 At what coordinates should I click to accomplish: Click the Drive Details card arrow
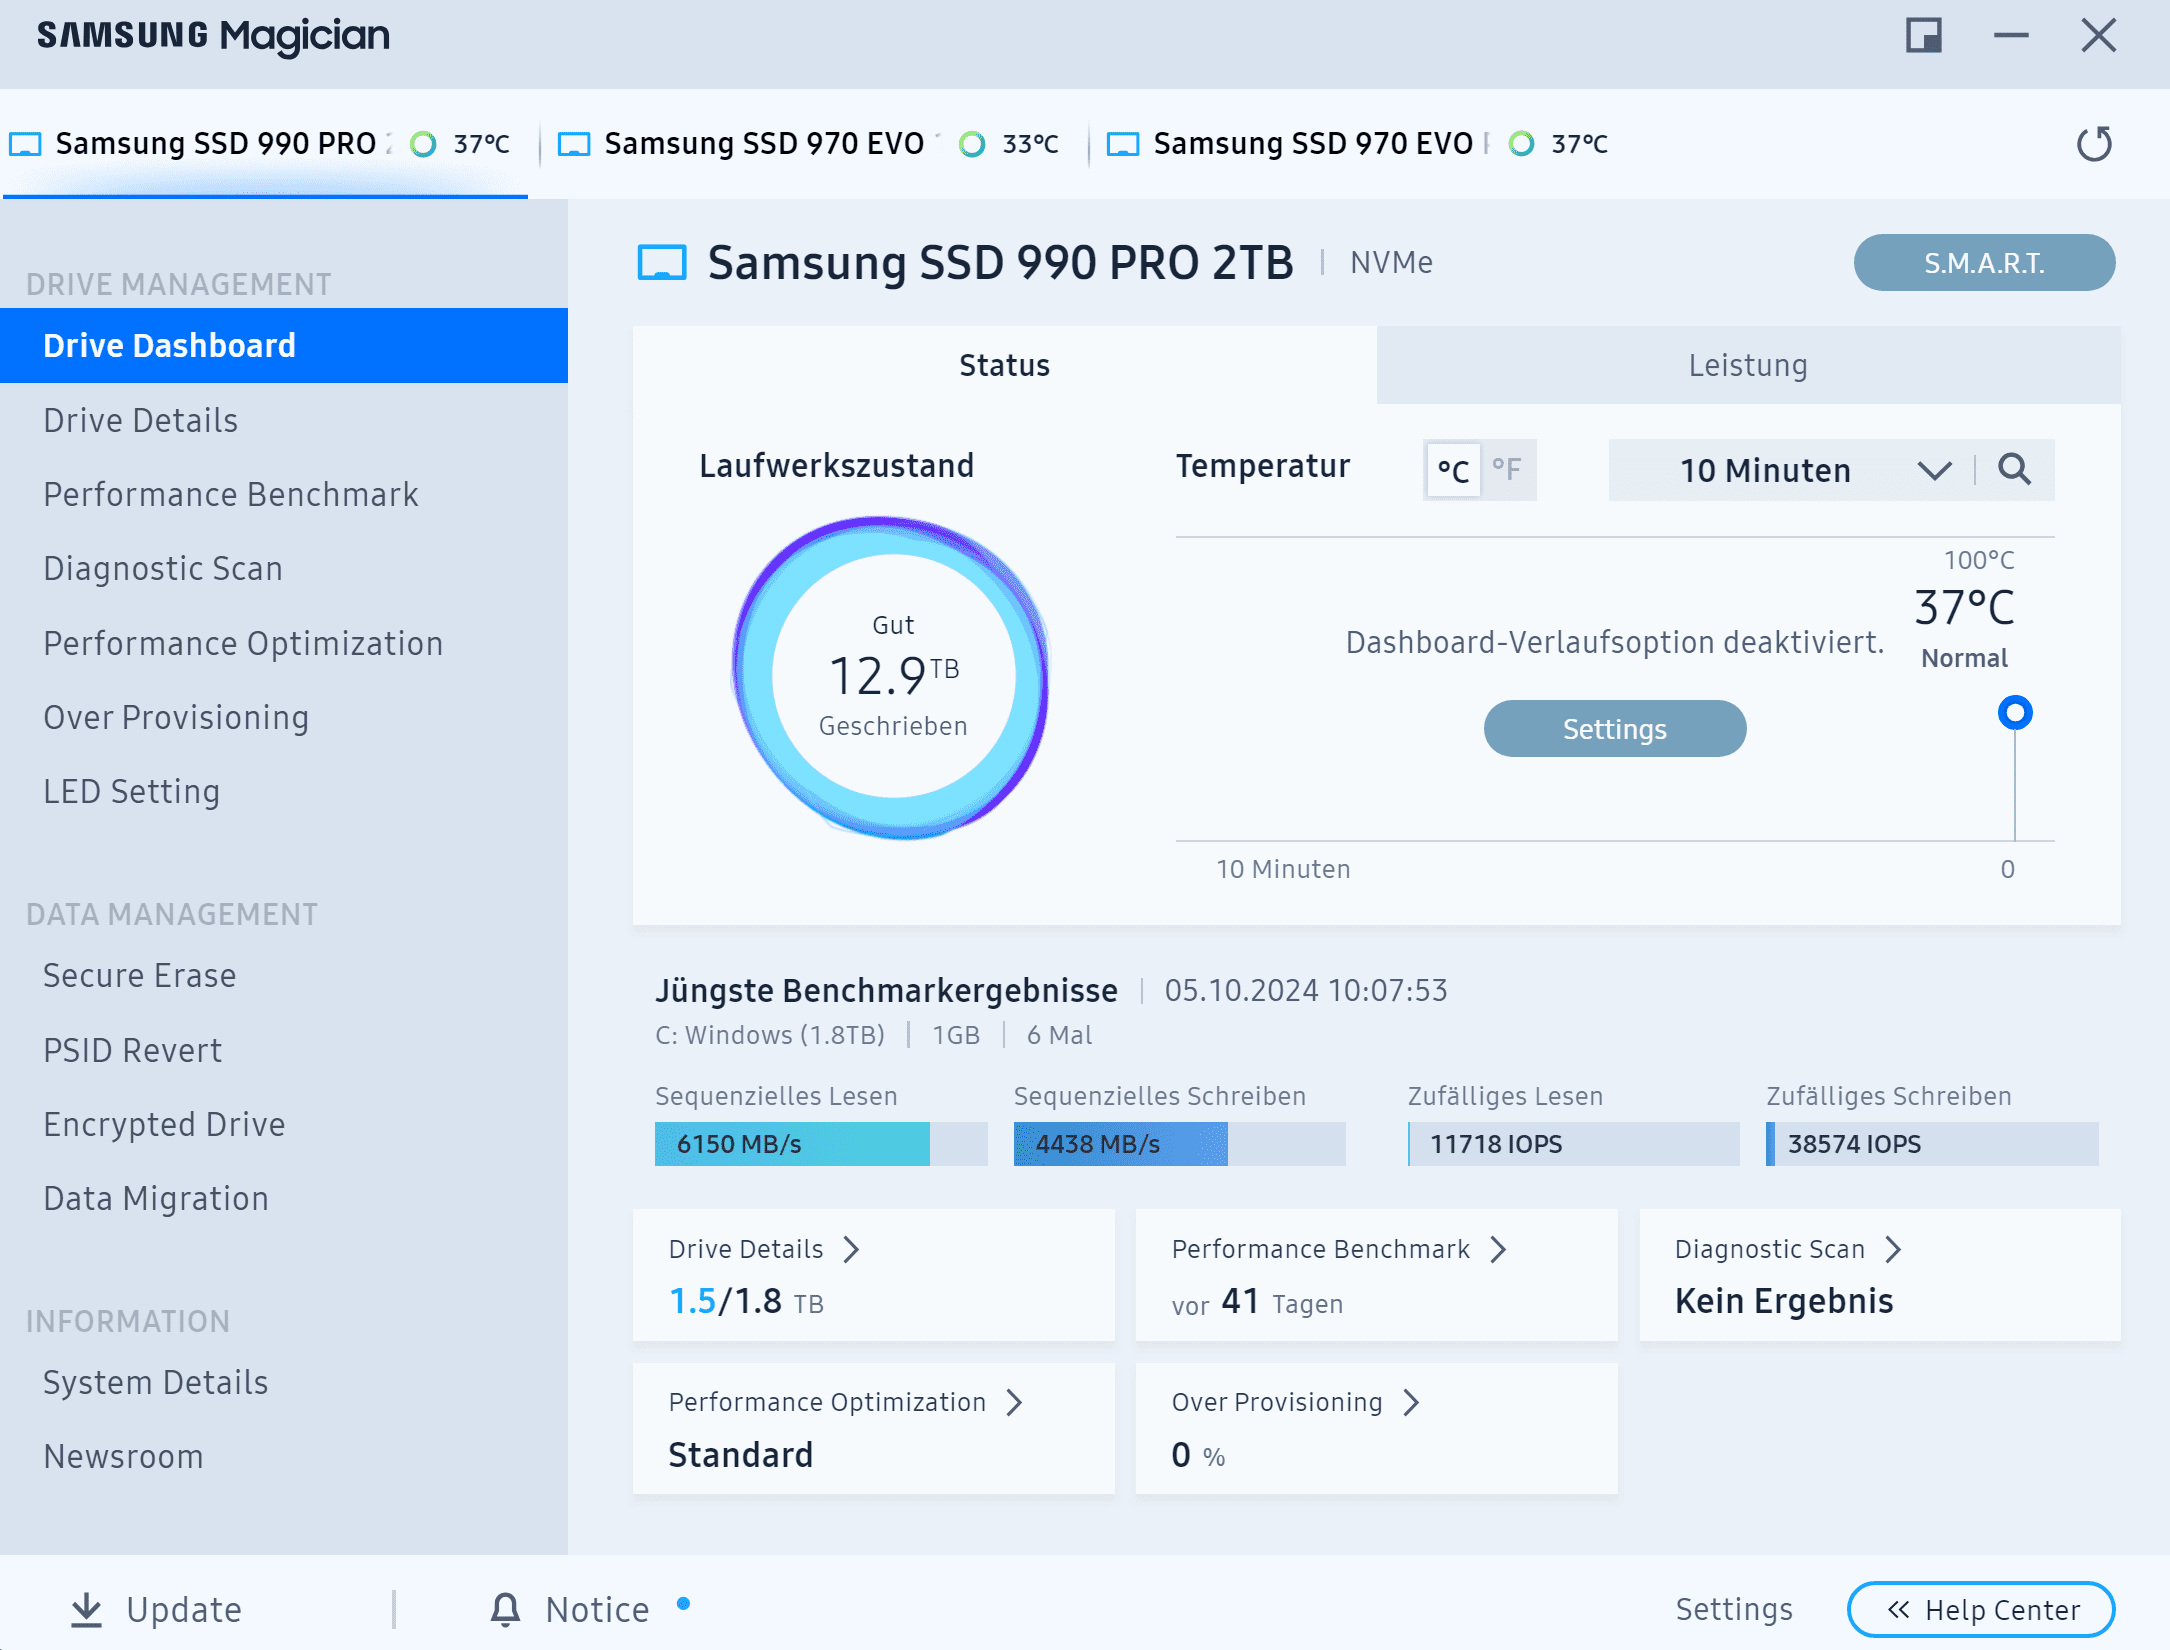pos(851,1249)
